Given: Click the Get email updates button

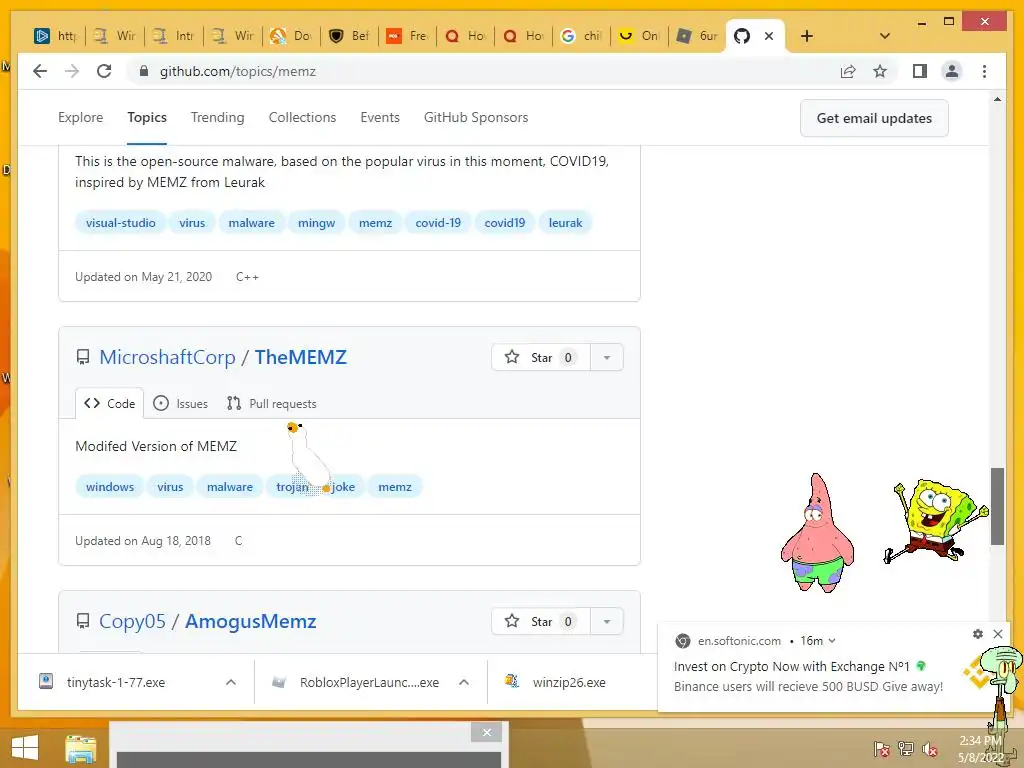Looking at the screenshot, I should (874, 118).
